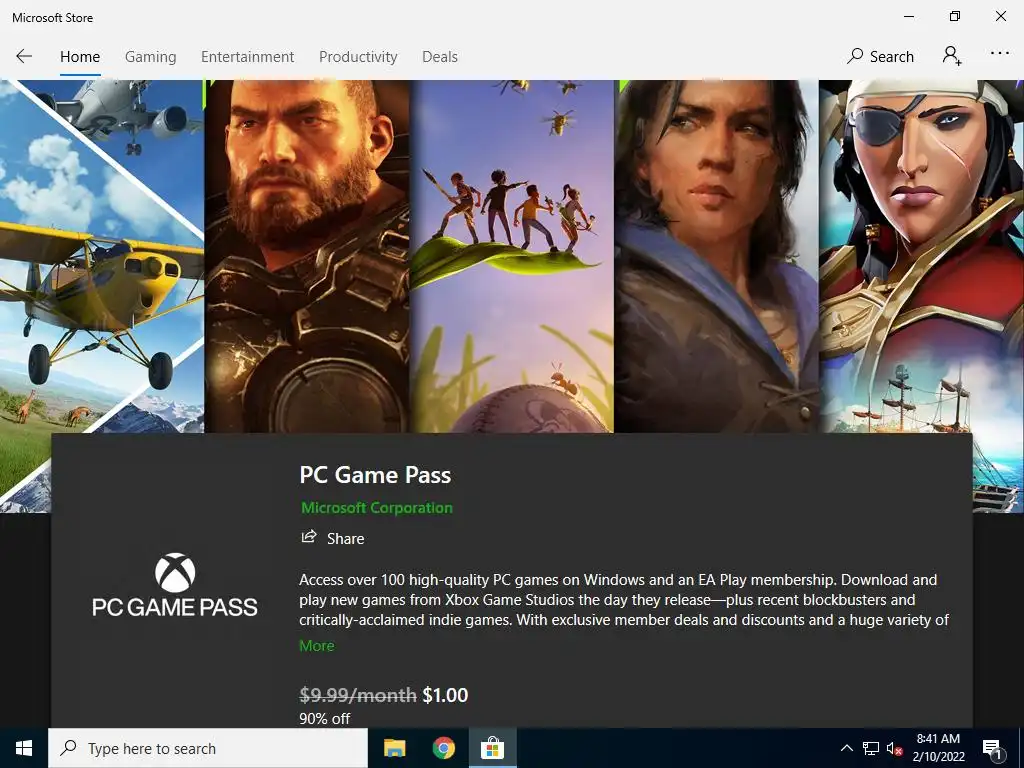
Task: Click the Share label text
Action: [345, 538]
